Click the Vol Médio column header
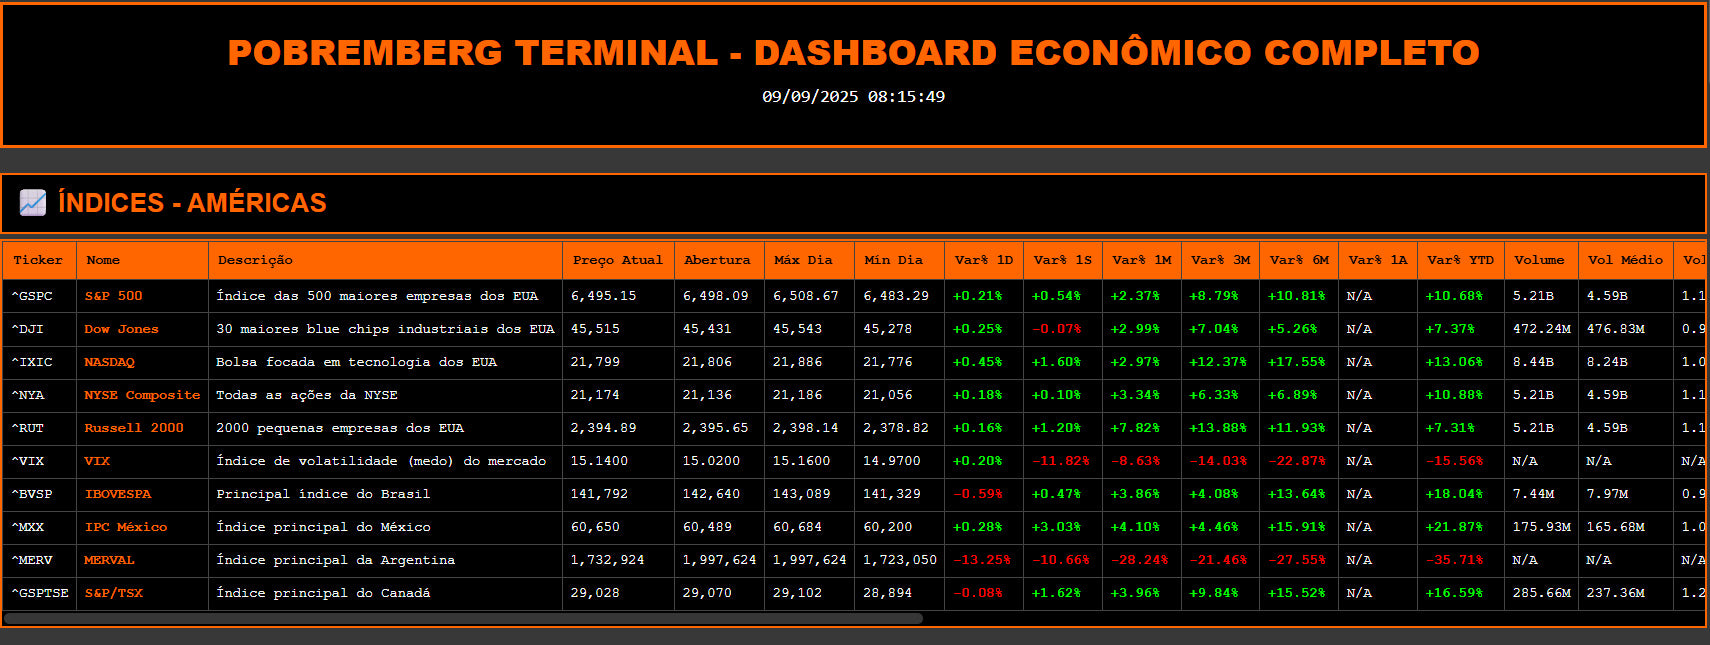 (1625, 260)
